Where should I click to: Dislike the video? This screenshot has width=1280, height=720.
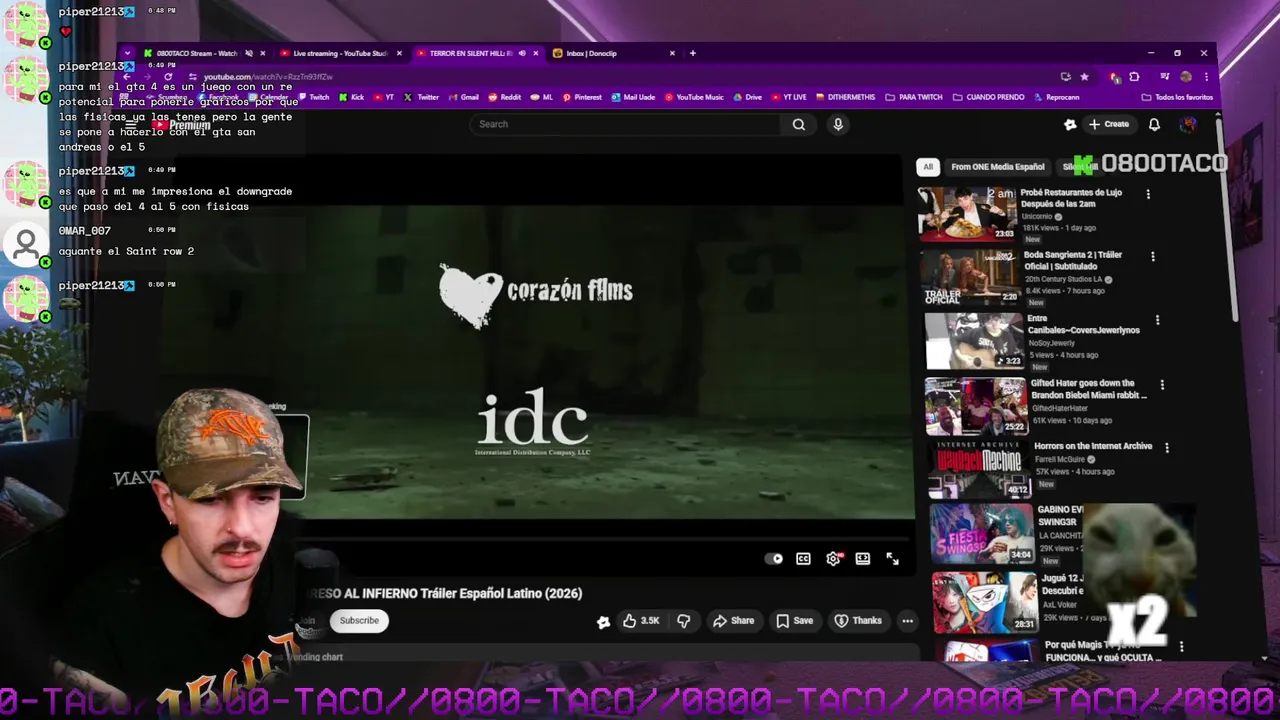pos(684,621)
